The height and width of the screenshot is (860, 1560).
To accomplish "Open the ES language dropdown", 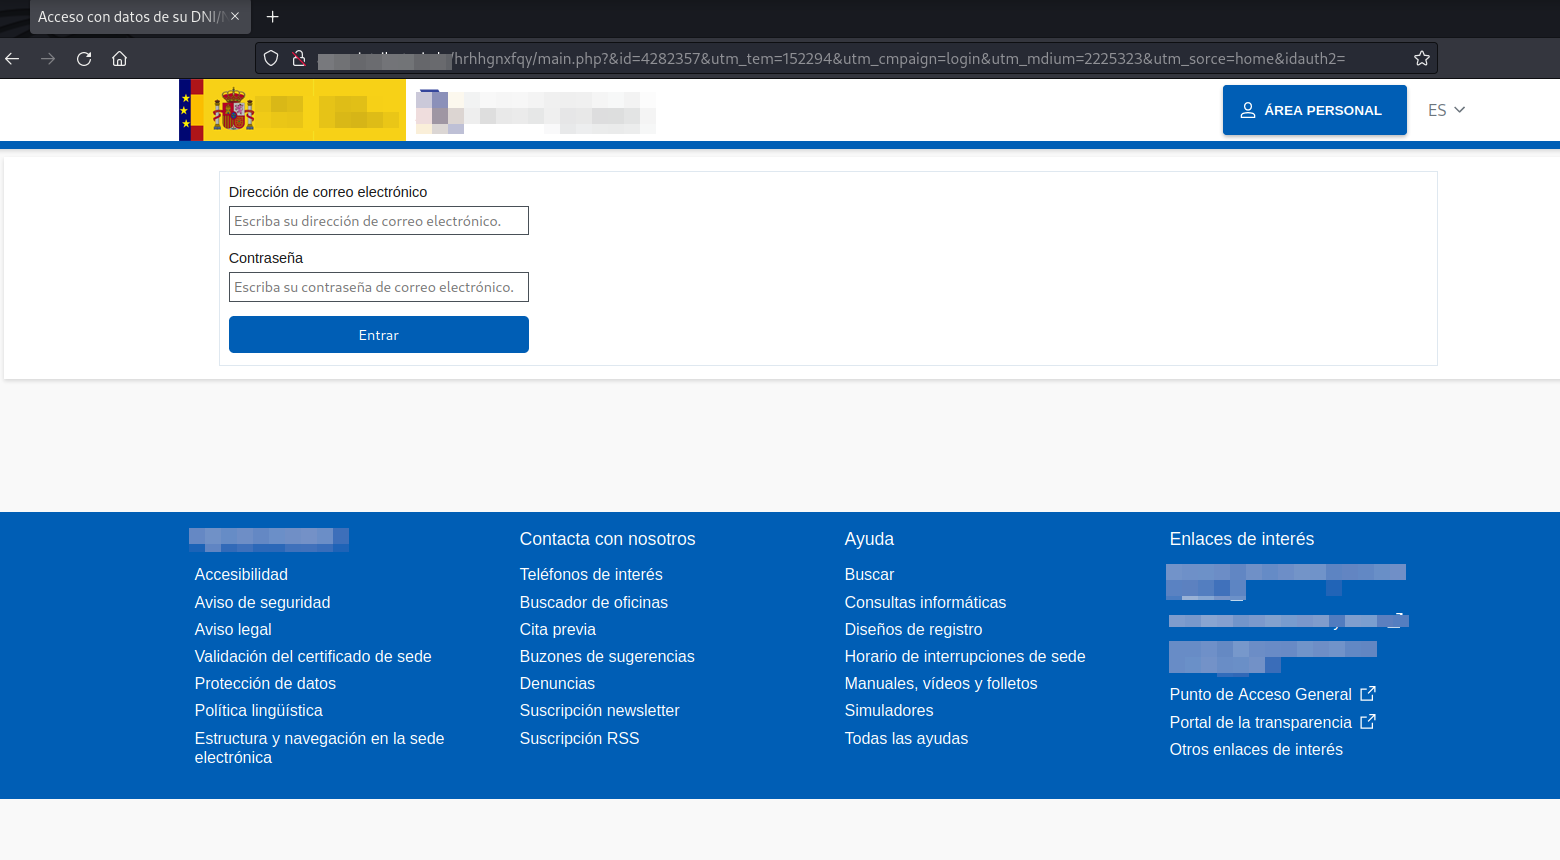I will click(1446, 110).
